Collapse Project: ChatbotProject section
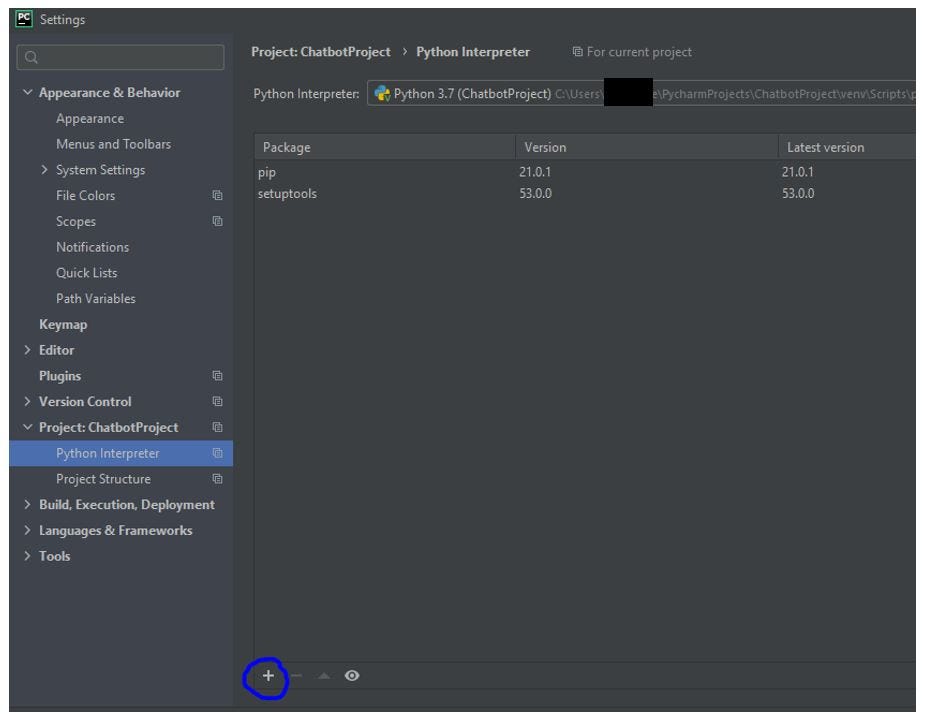Screen dimensions: 930x714 (x=27, y=427)
